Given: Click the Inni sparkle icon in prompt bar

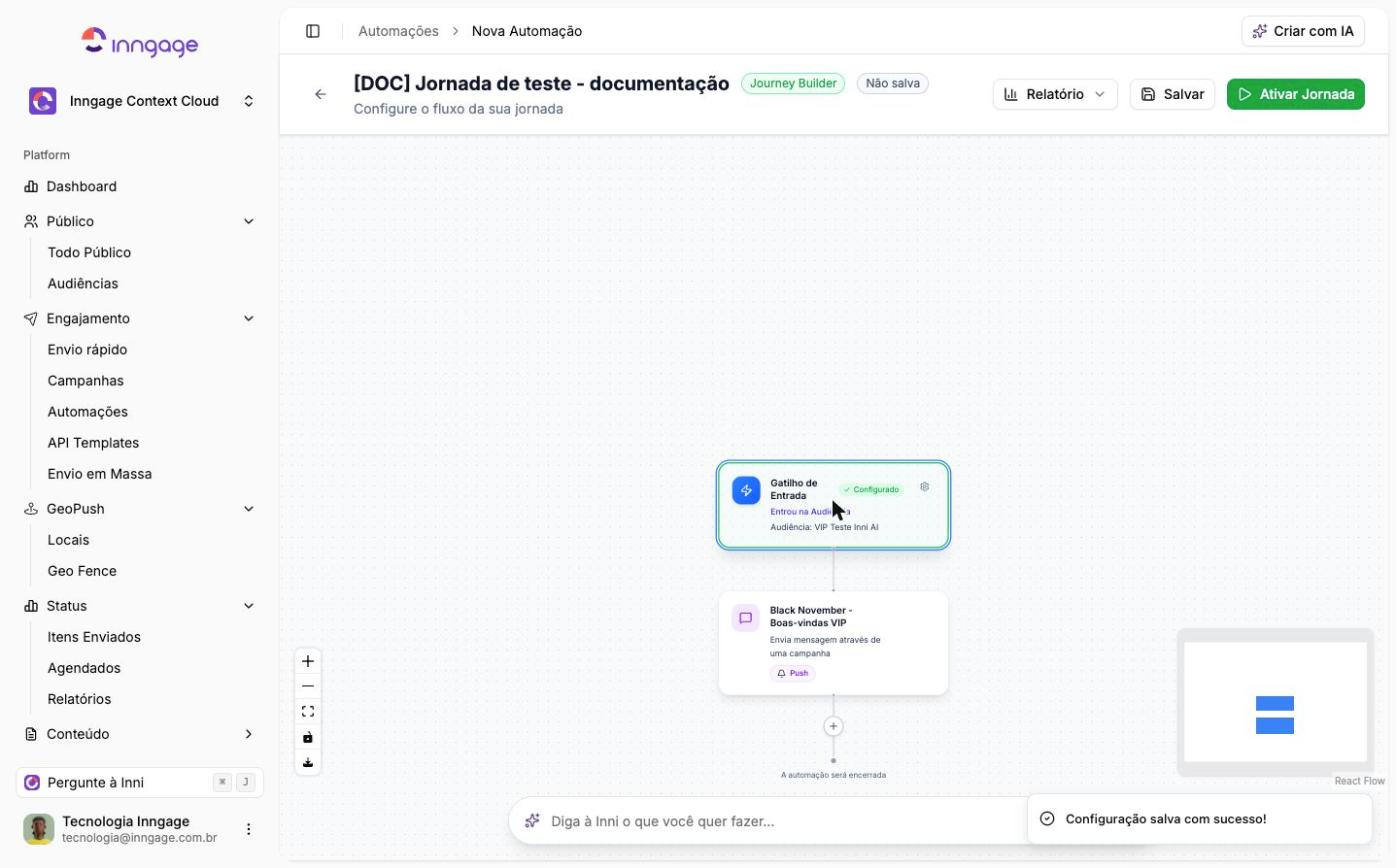Looking at the screenshot, I should (x=532, y=821).
